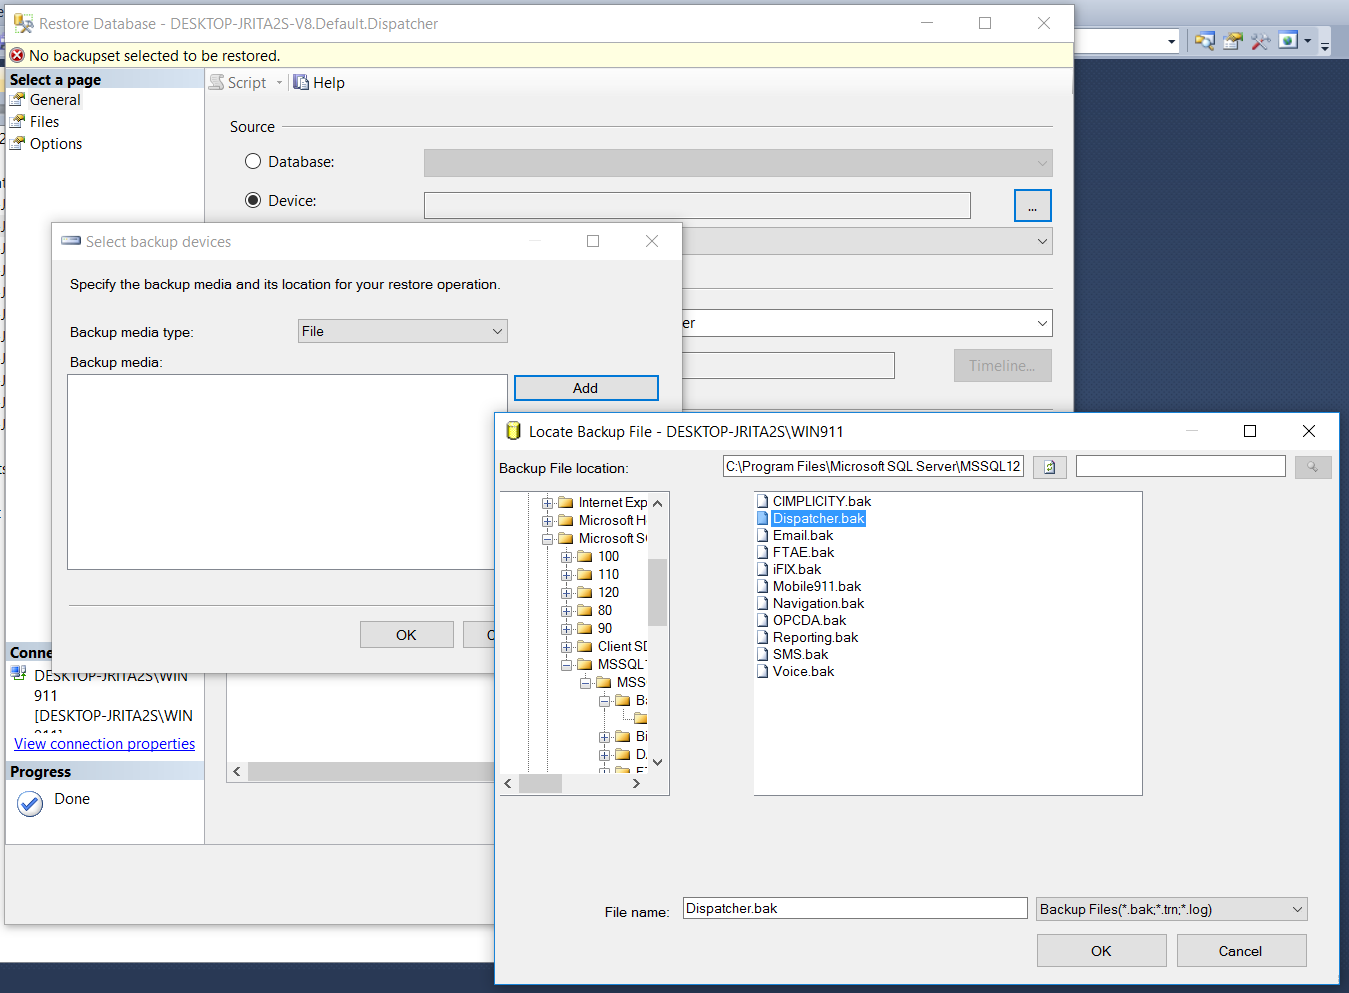1349x993 pixels.
Task: Select the Database source radio button
Action: click(x=253, y=162)
